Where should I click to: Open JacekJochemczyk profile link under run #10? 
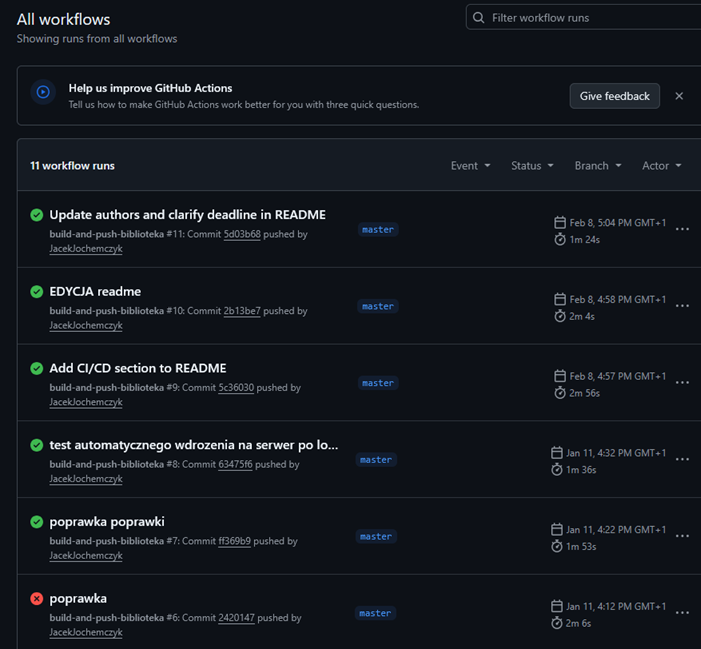(86, 325)
